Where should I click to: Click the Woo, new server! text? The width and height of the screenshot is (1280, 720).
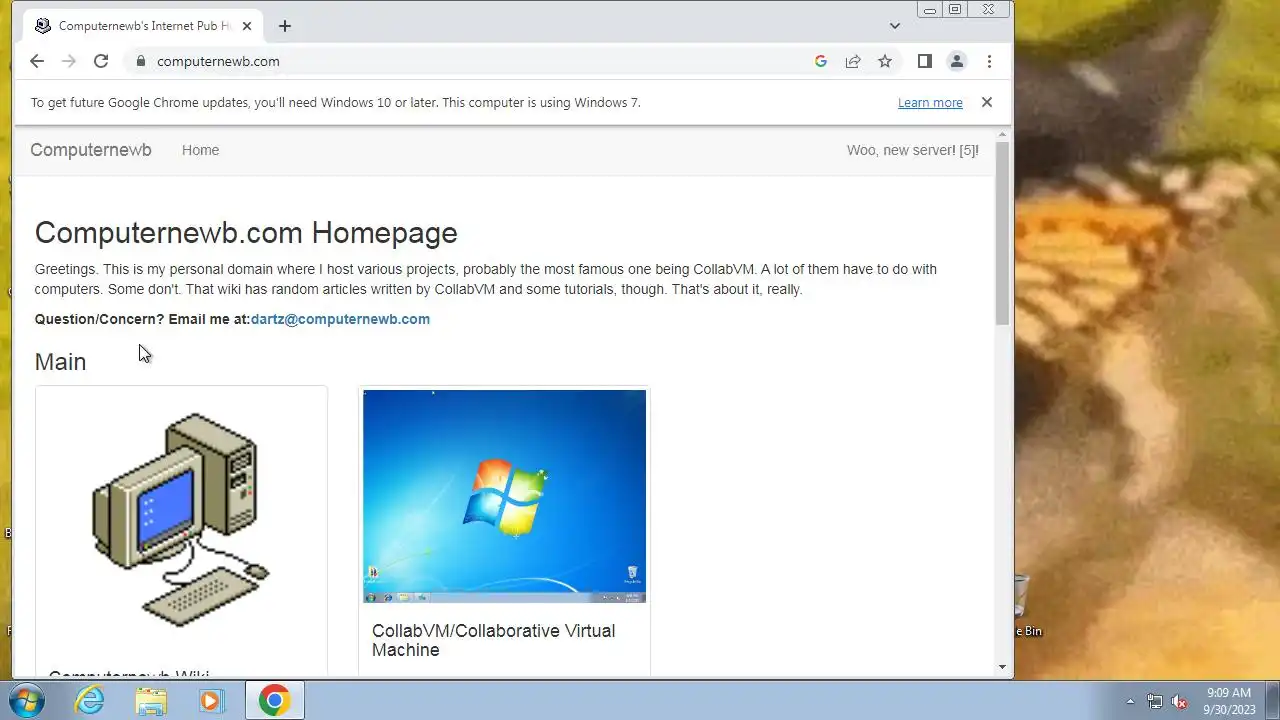tap(913, 150)
